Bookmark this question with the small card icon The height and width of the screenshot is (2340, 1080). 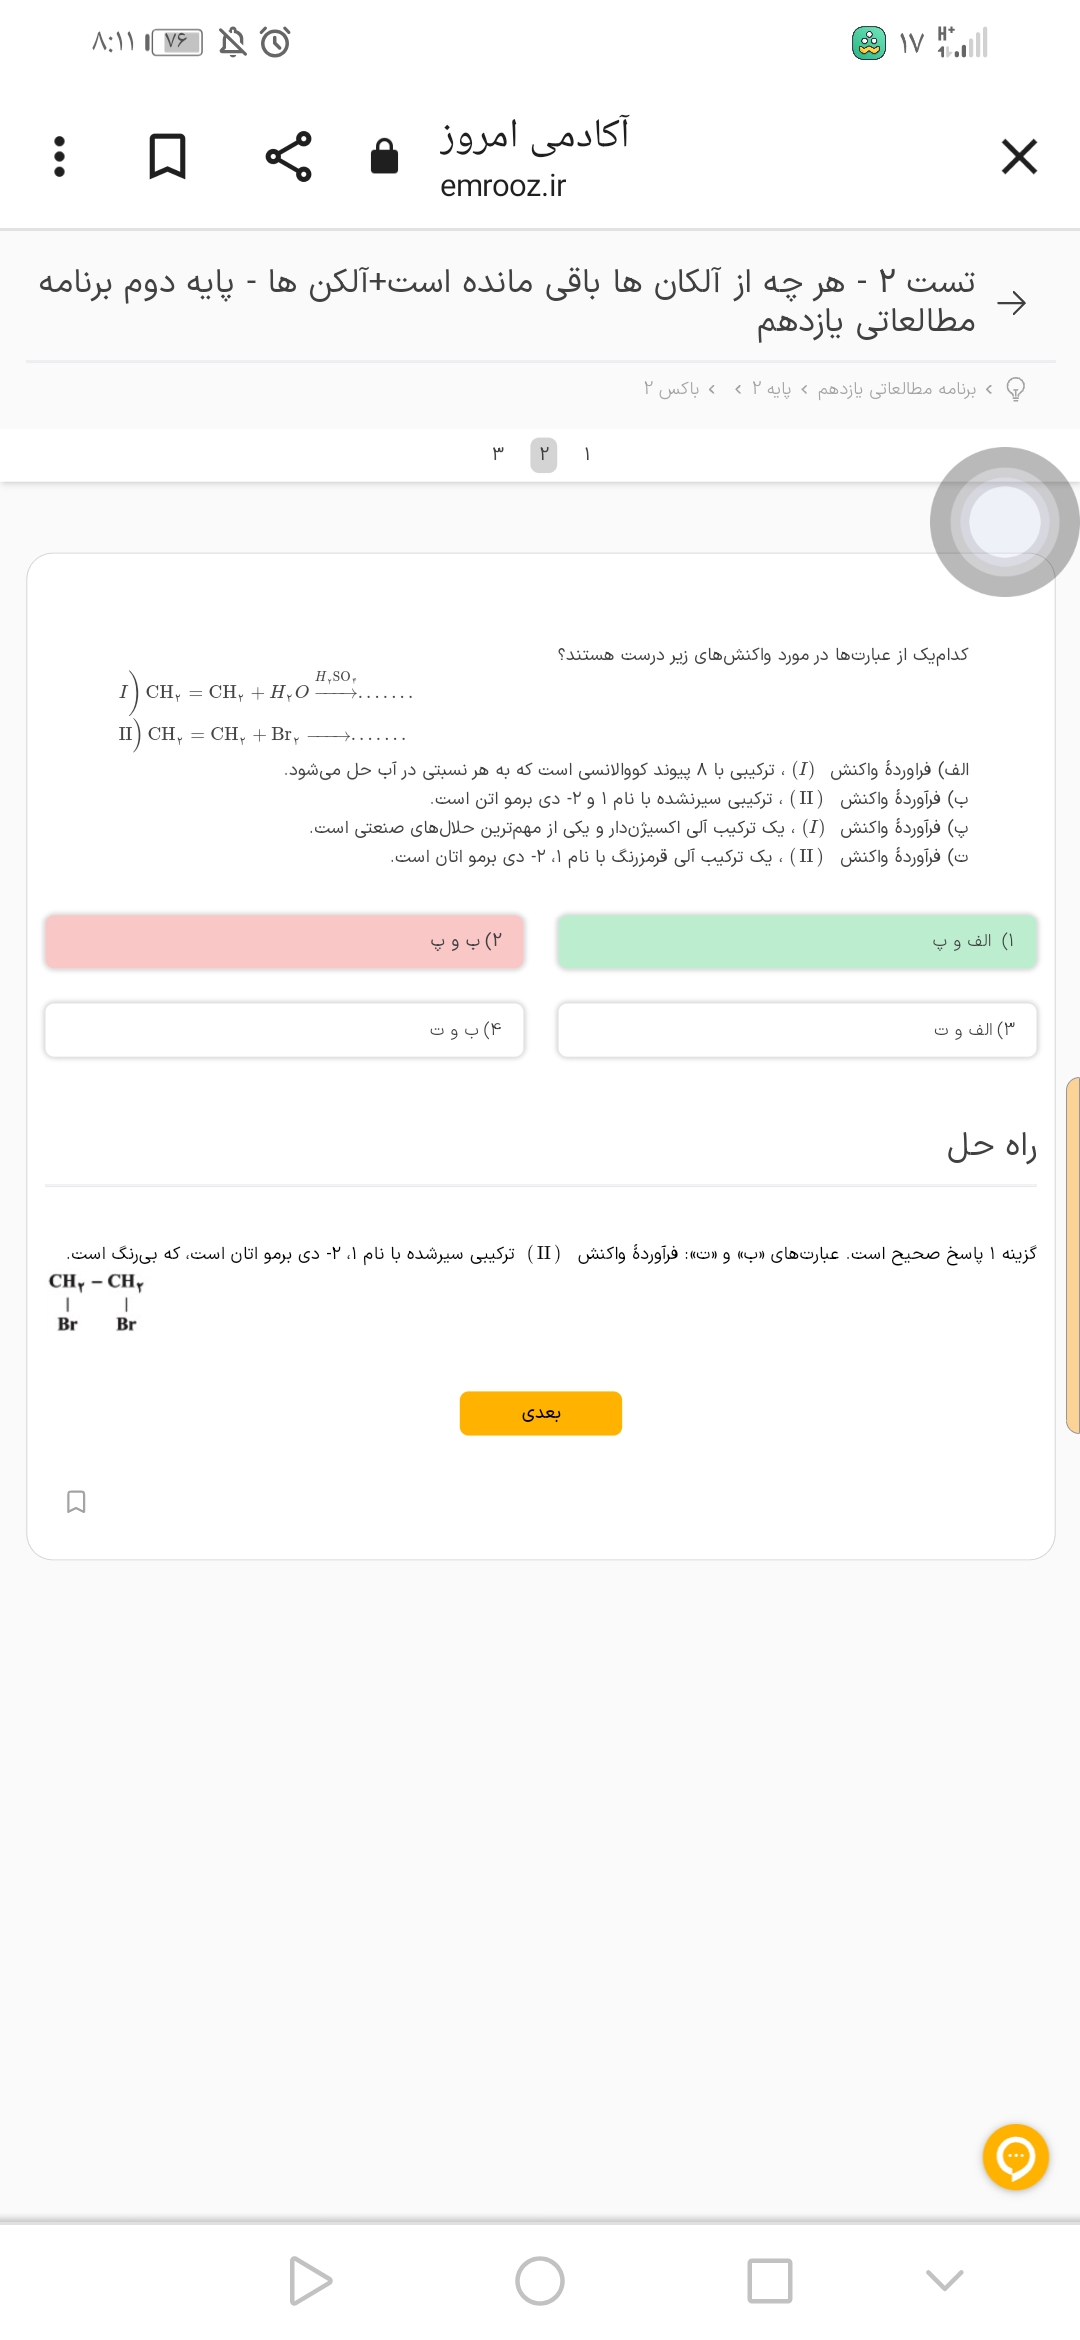click(76, 1501)
